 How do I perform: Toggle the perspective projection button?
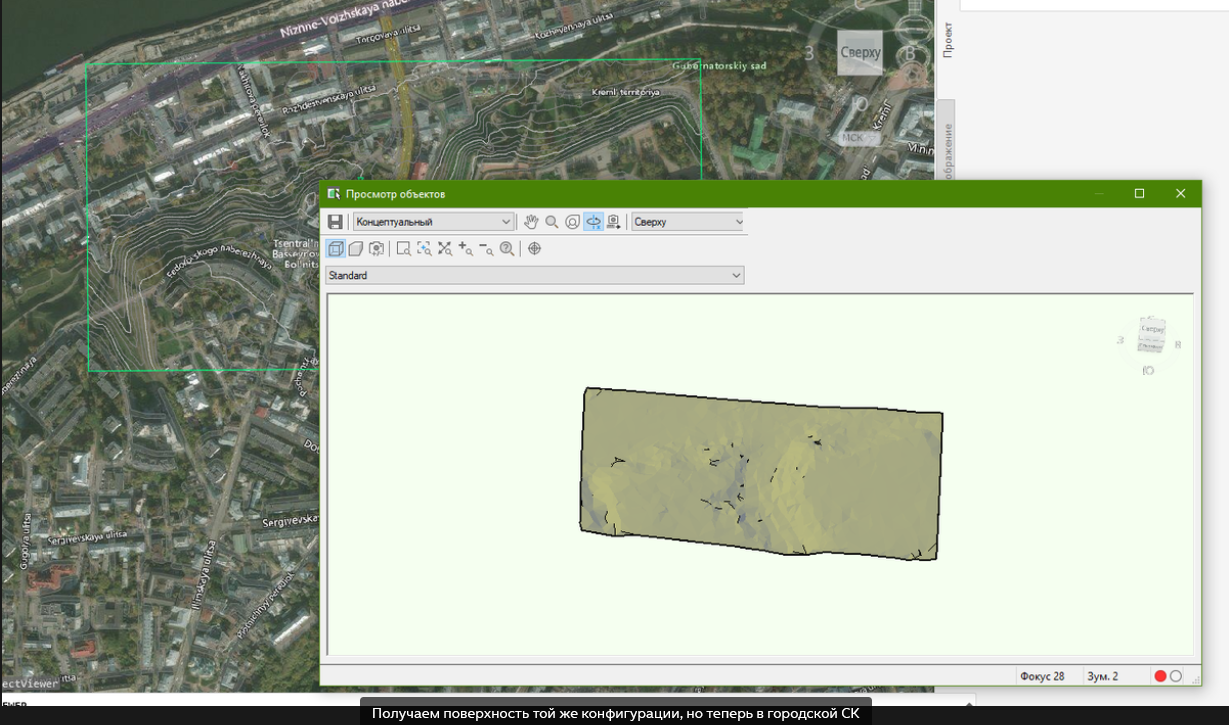coord(356,249)
